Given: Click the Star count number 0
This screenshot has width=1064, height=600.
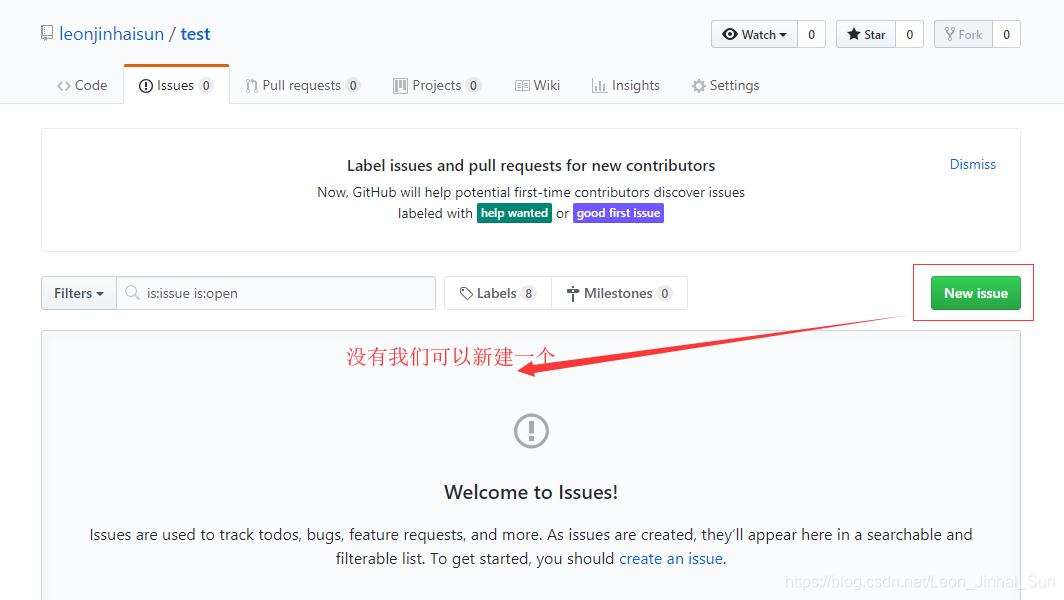Looking at the screenshot, I should [x=910, y=35].
